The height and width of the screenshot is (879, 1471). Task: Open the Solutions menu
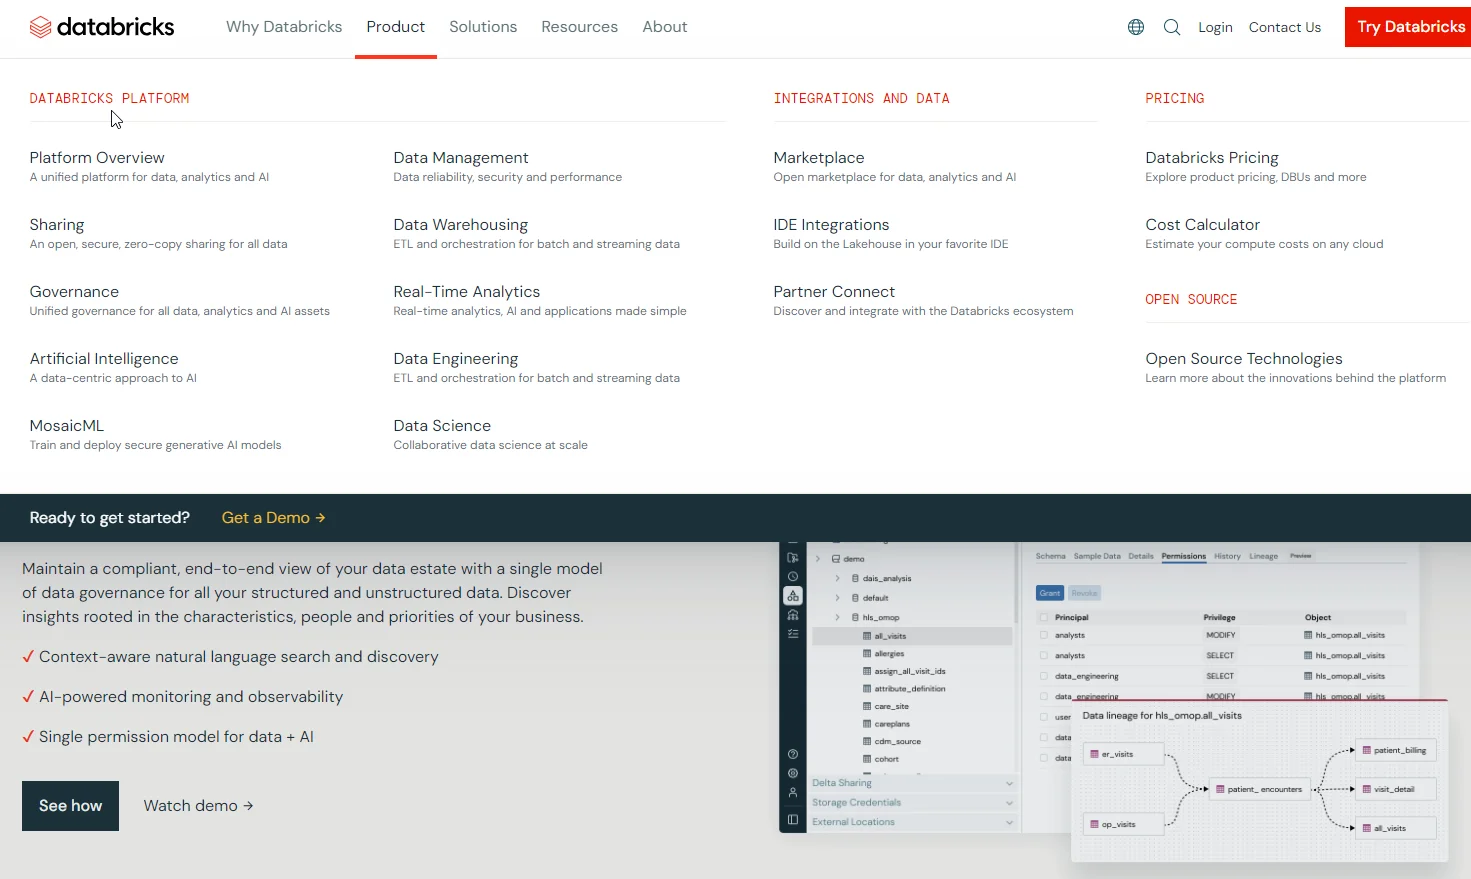483,27
